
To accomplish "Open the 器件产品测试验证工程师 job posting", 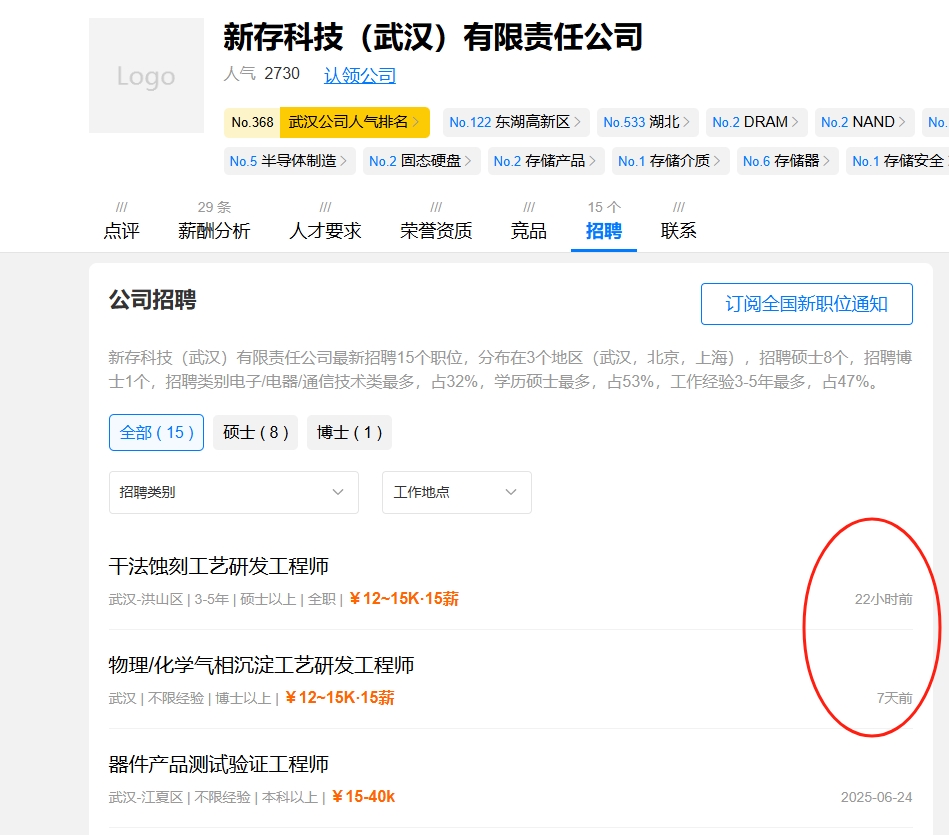I will point(218,764).
